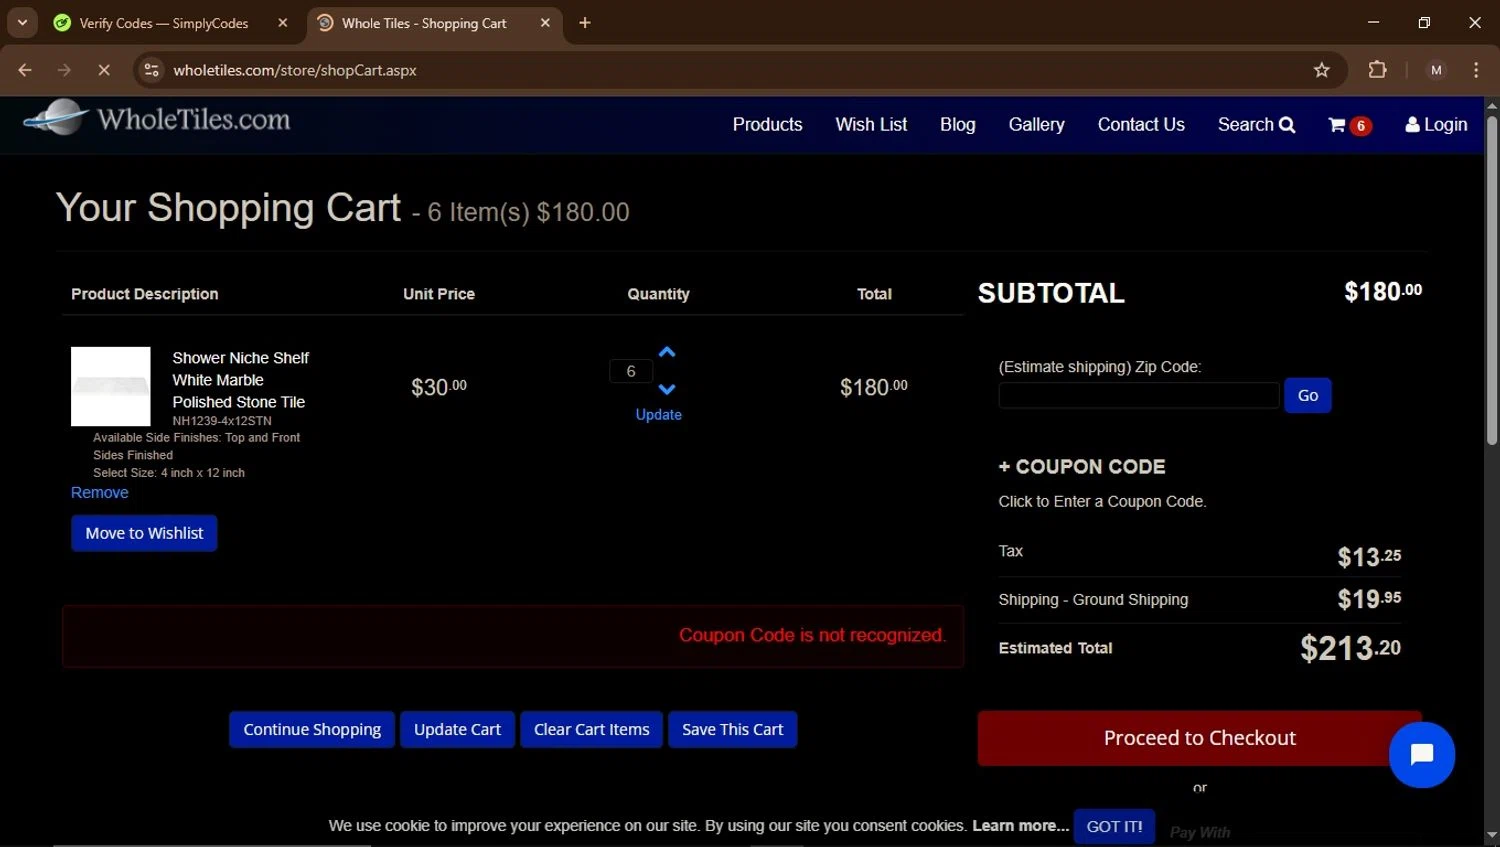Open Shower Niche Shelf product title
The width and height of the screenshot is (1500, 847).
[x=240, y=380]
